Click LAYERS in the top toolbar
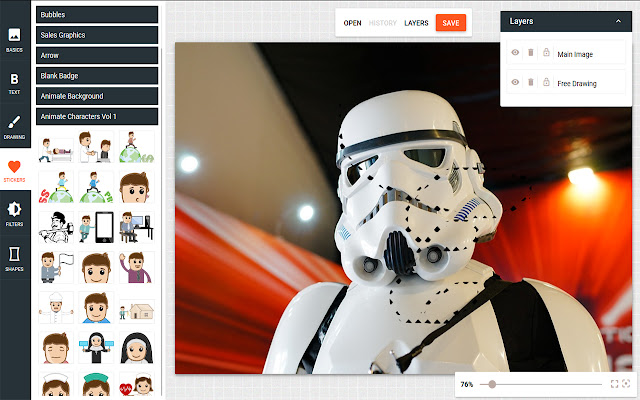This screenshot has height=400, width=640. [x=416, y=23]
